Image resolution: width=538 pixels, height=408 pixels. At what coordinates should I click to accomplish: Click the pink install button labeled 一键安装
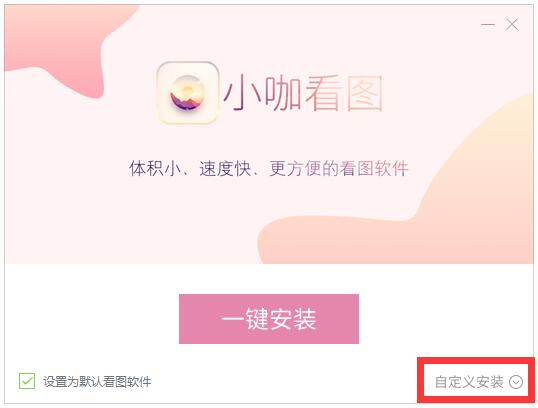[269, 319]
